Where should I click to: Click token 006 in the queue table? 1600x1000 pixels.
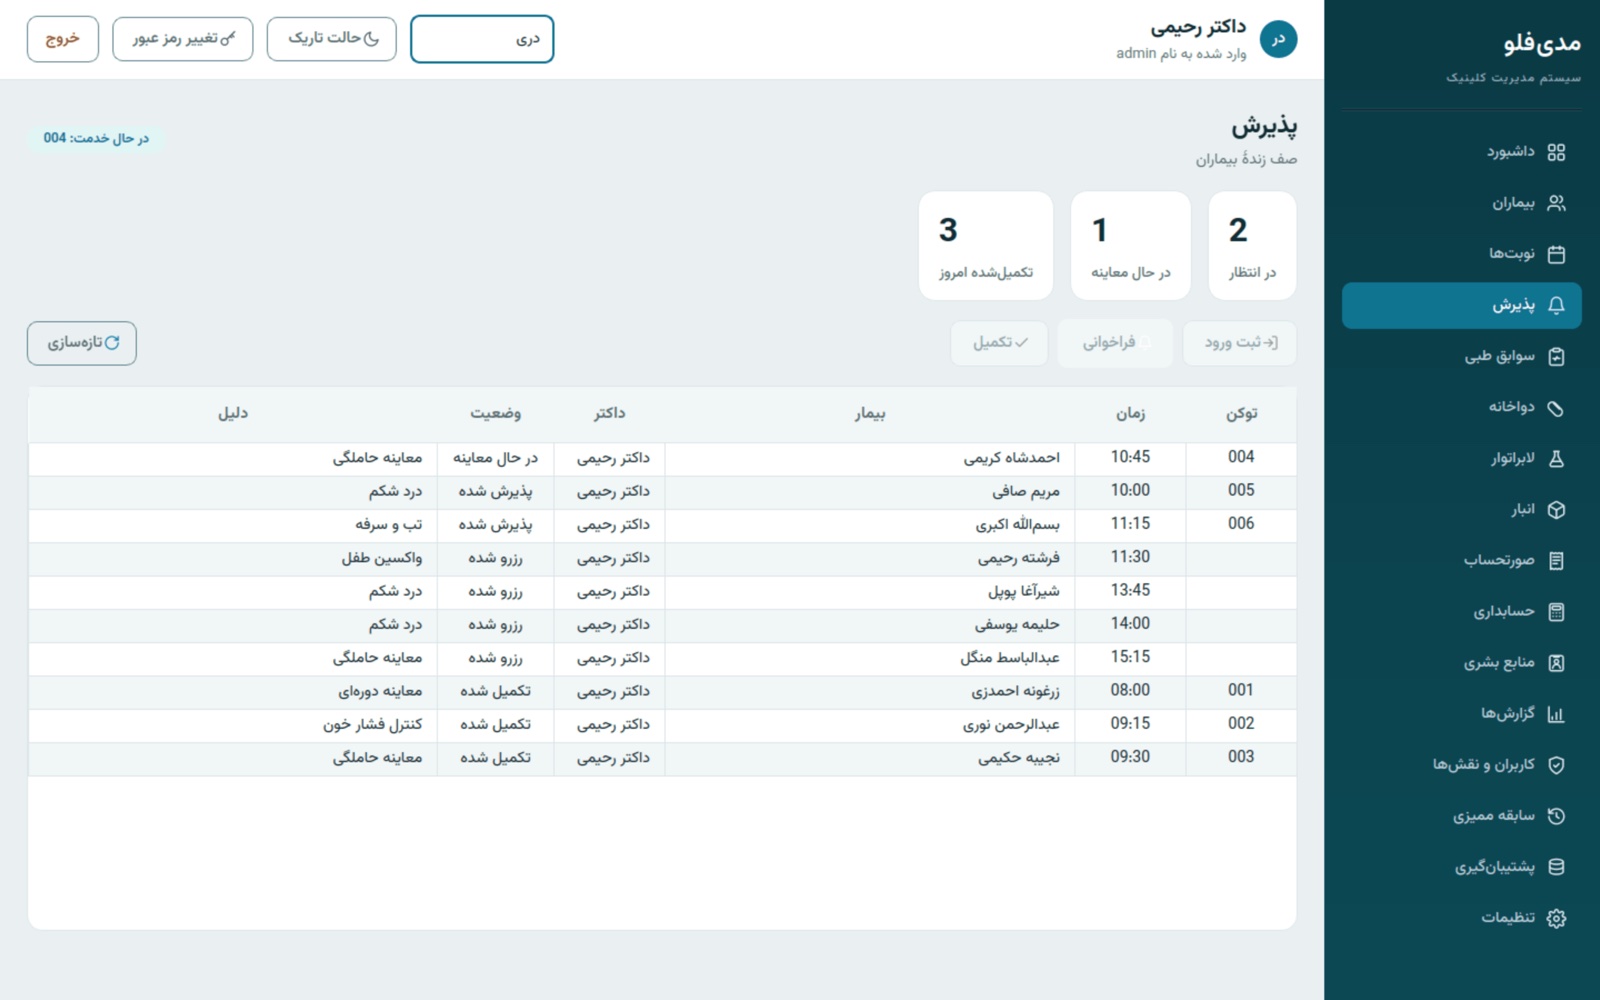[x=1241, y=524]
